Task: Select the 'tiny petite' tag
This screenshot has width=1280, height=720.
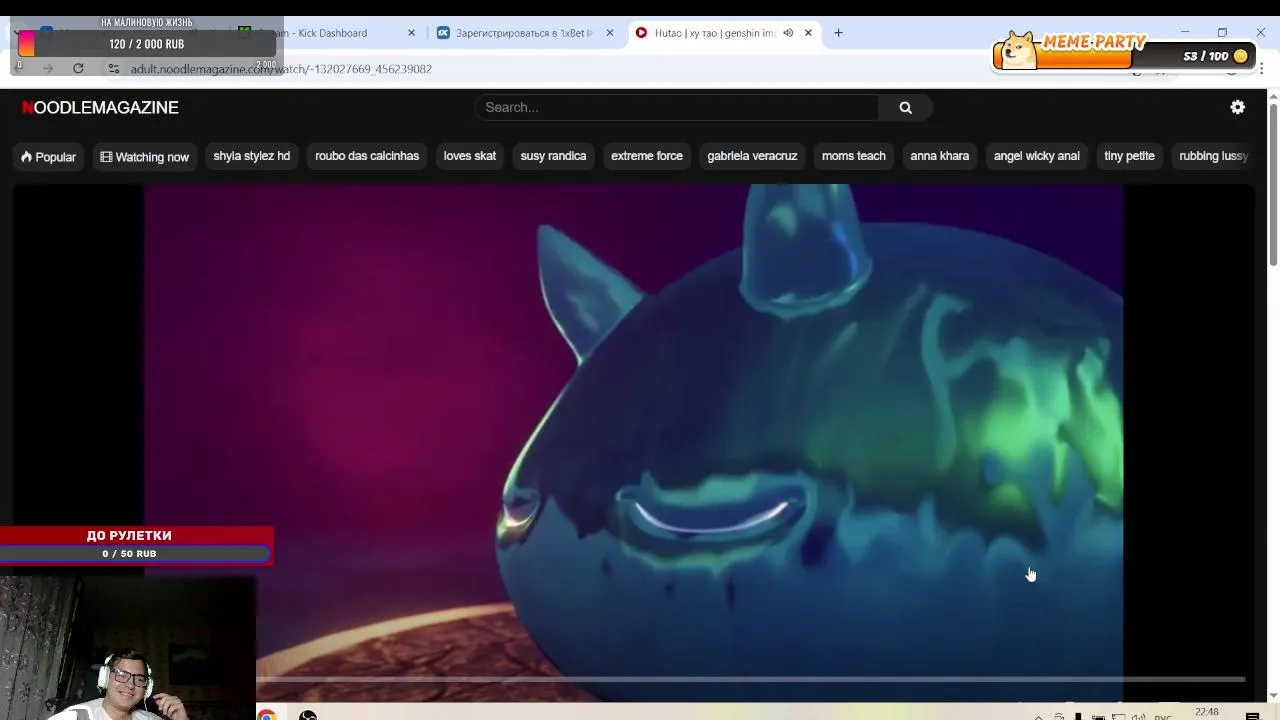Action: pos(1129,156)
